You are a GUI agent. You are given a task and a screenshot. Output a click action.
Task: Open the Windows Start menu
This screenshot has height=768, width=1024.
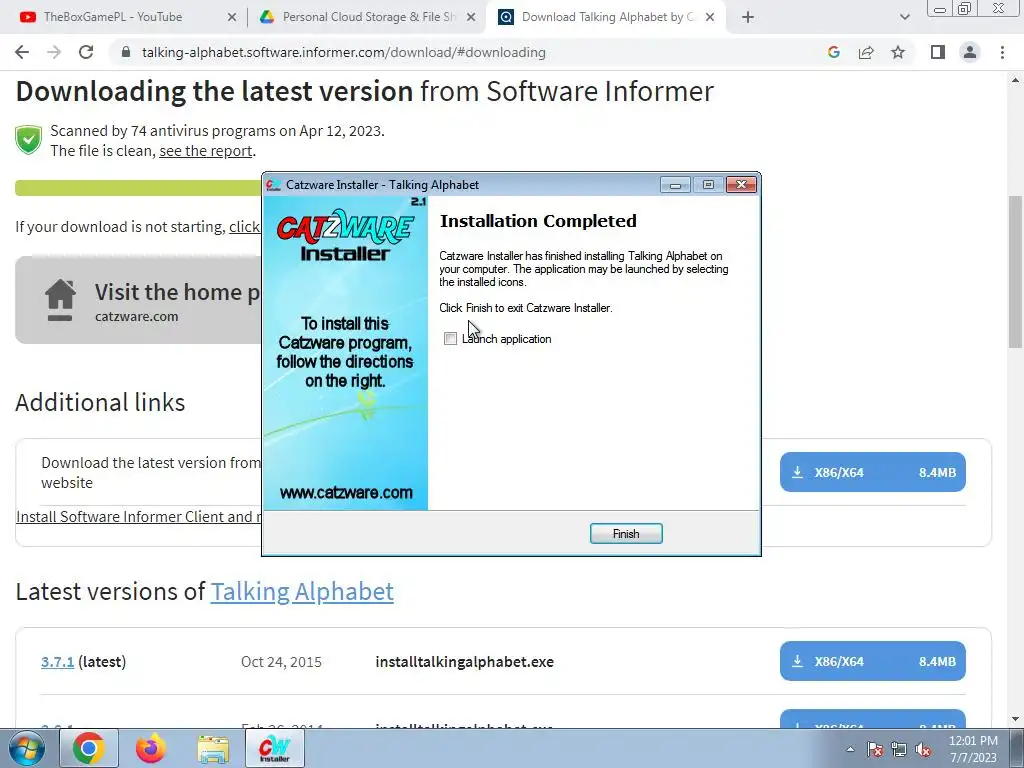[26, 748]
